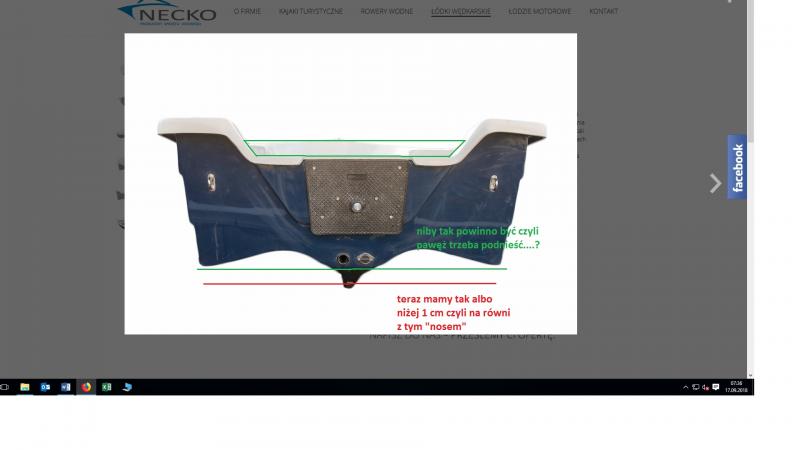Go to next image with right arrow
800x450 pixels.
click(715, 183)
